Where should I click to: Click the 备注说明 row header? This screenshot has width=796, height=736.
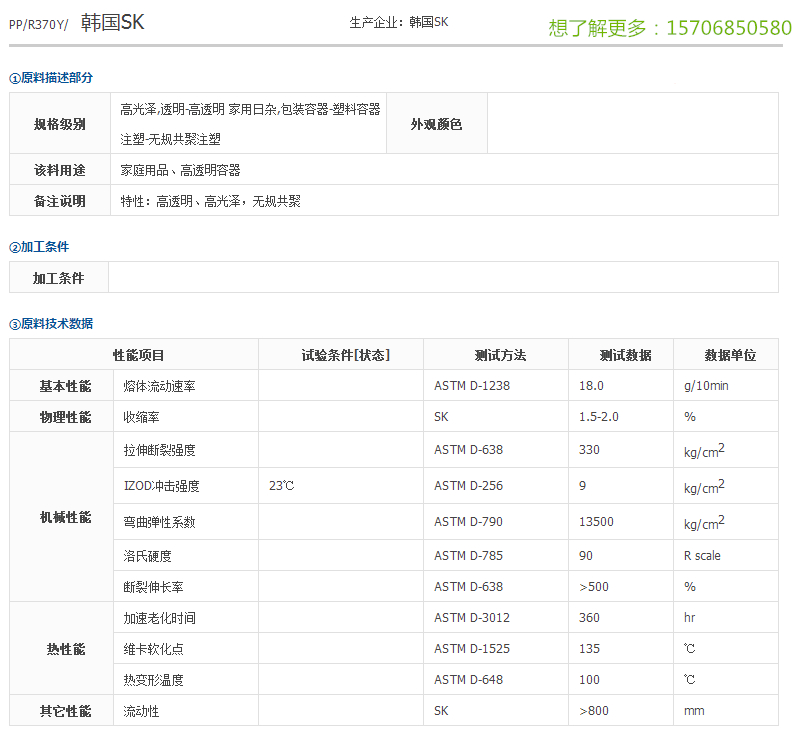pos(60,200)
